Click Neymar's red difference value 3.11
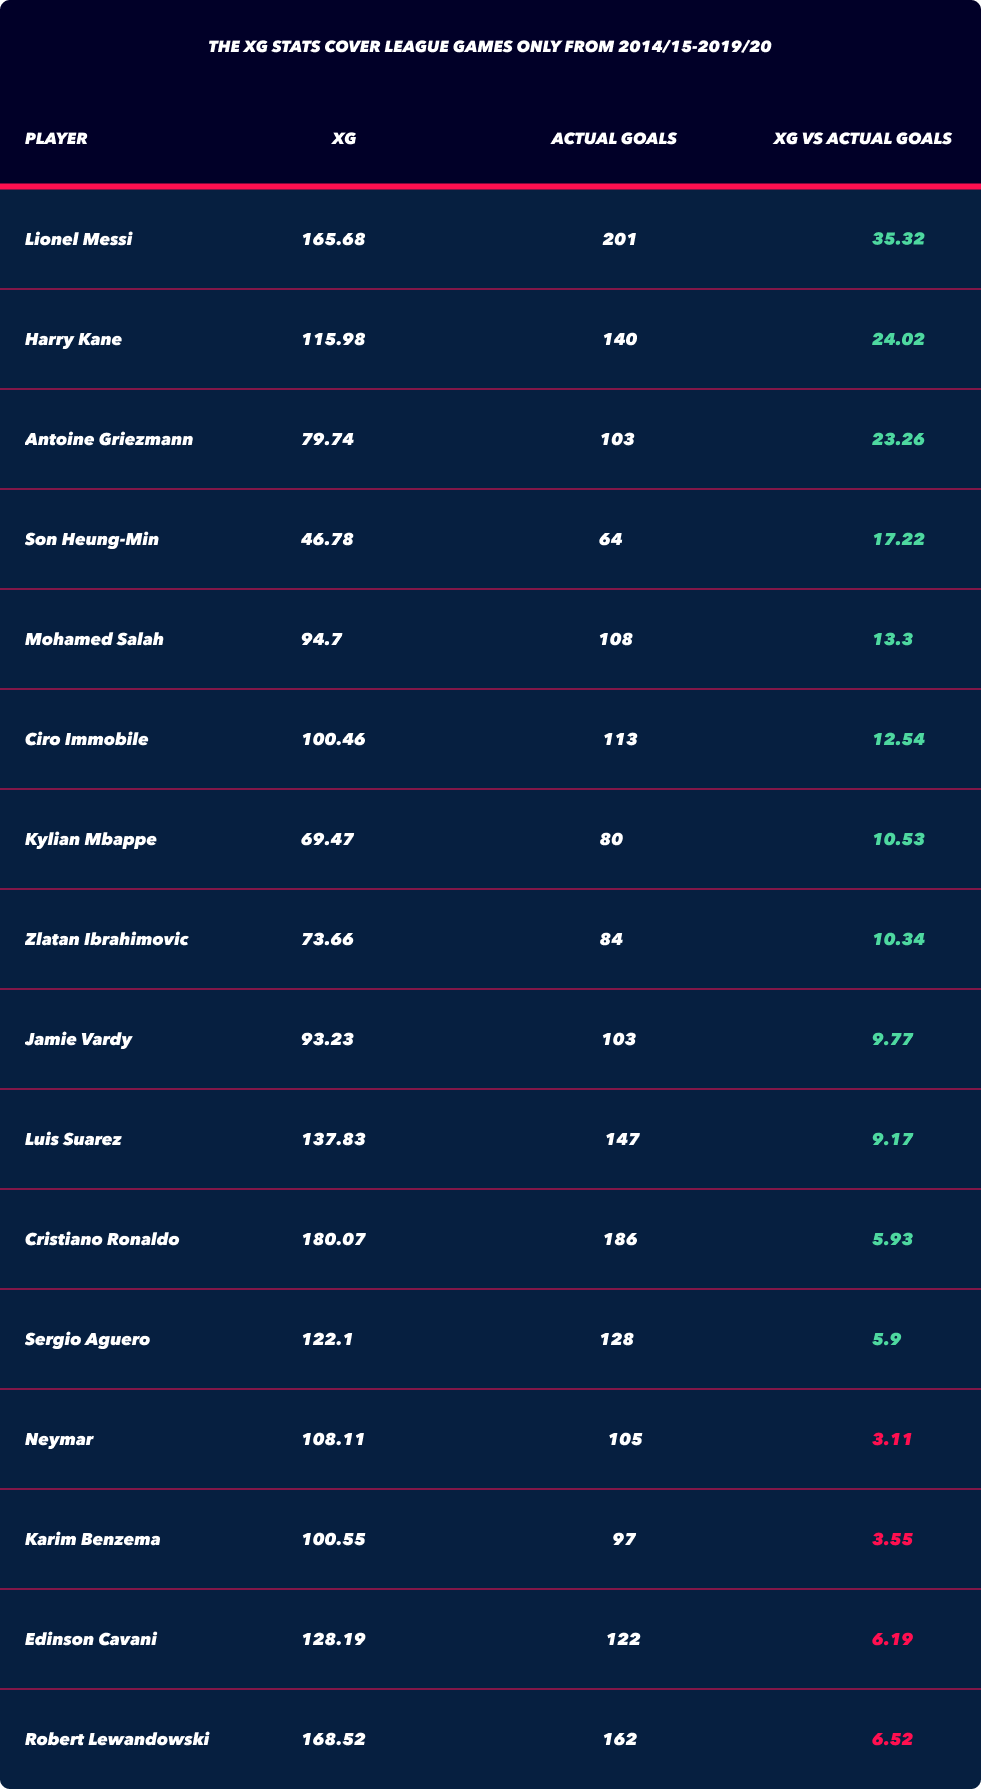Screen dimensions: 981x1789 point(892,1439)
